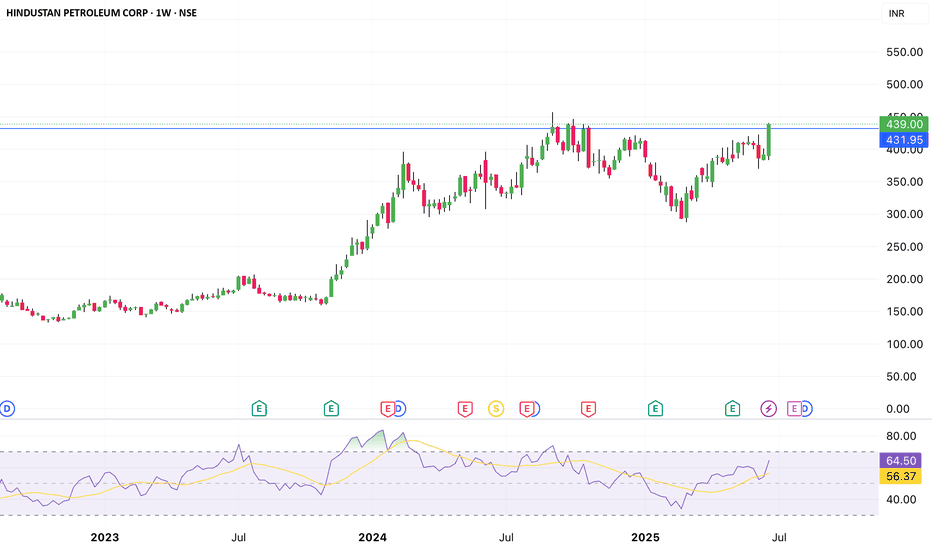Click the purple 64.50 RSI value label

900,461
